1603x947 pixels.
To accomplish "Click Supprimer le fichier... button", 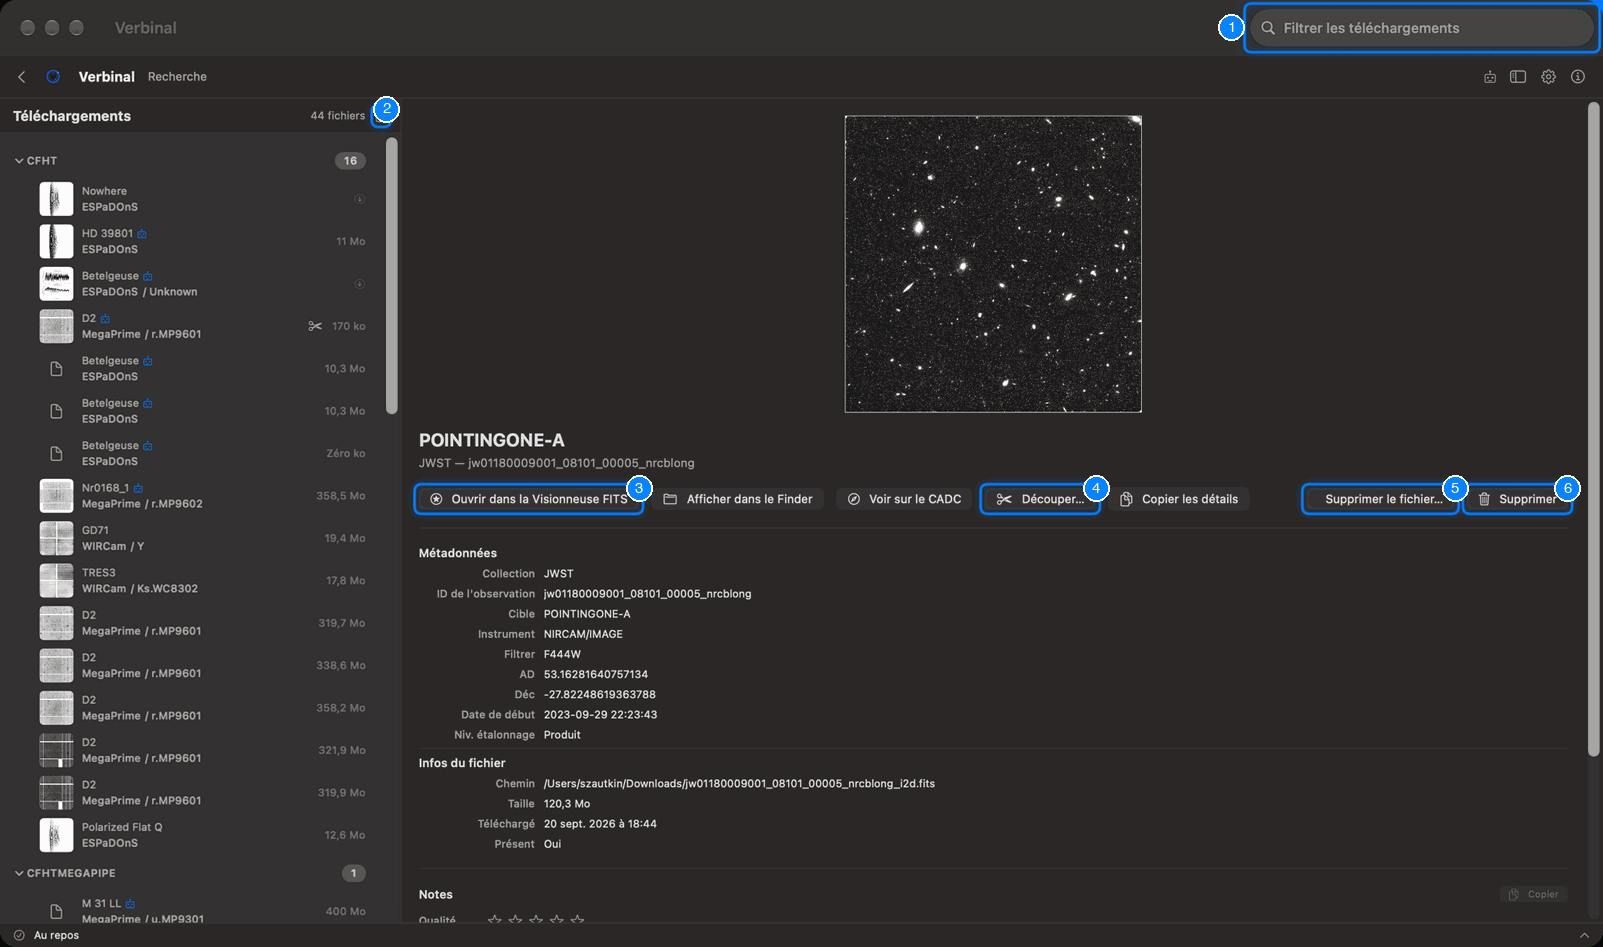I will [1380, 499].
